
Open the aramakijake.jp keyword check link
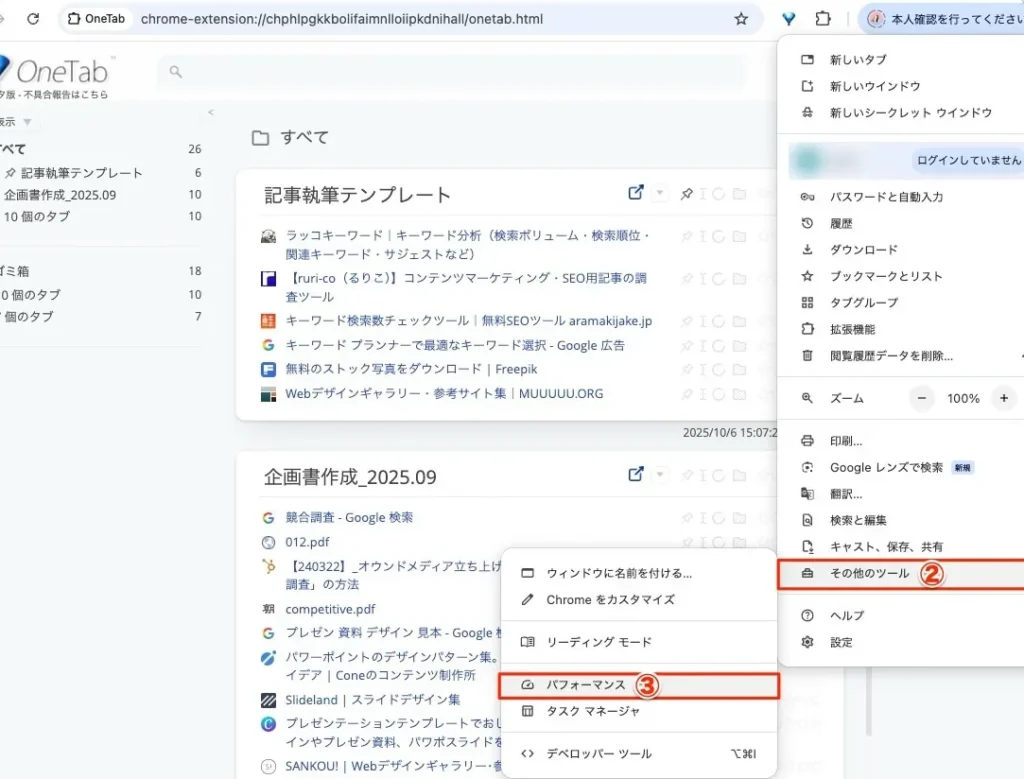(x=468, y=321)
